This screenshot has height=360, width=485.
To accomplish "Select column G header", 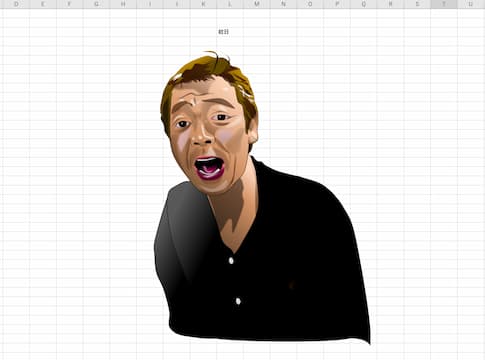I will click(96, 4).
